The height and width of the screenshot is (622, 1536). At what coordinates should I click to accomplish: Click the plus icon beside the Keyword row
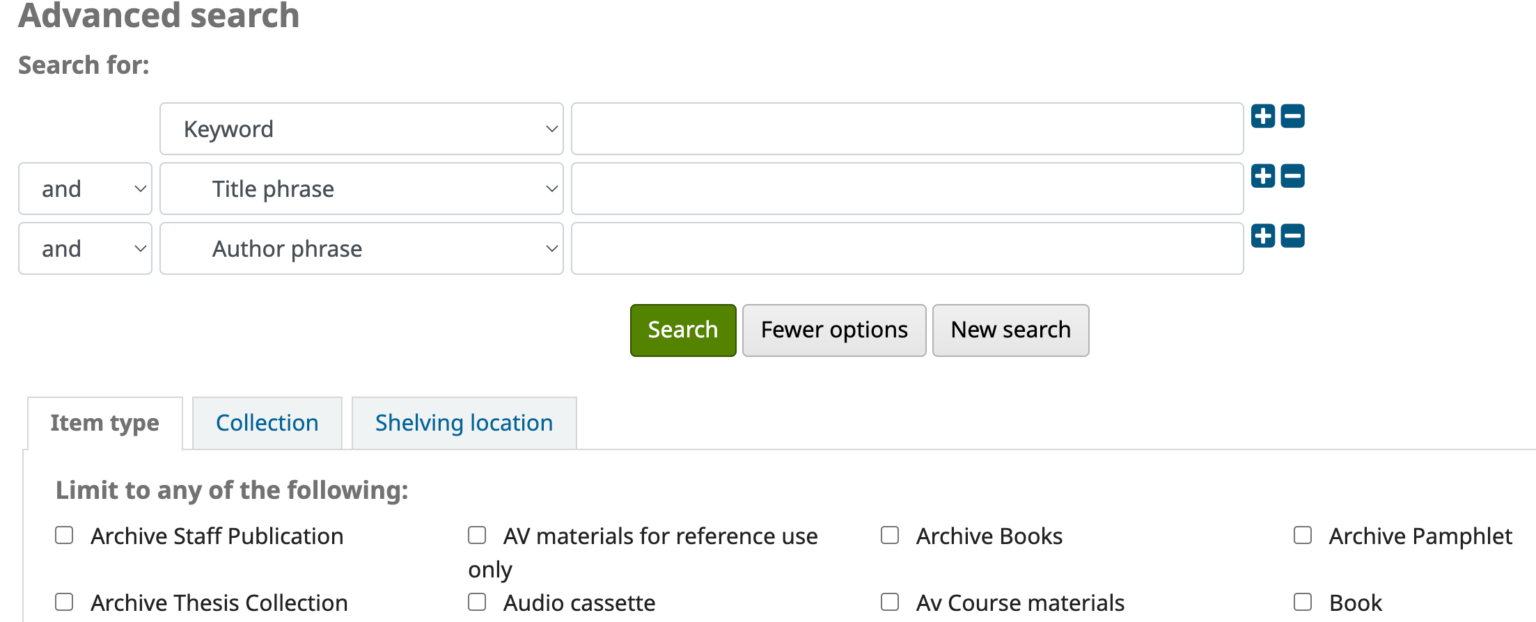point(1262,116)
